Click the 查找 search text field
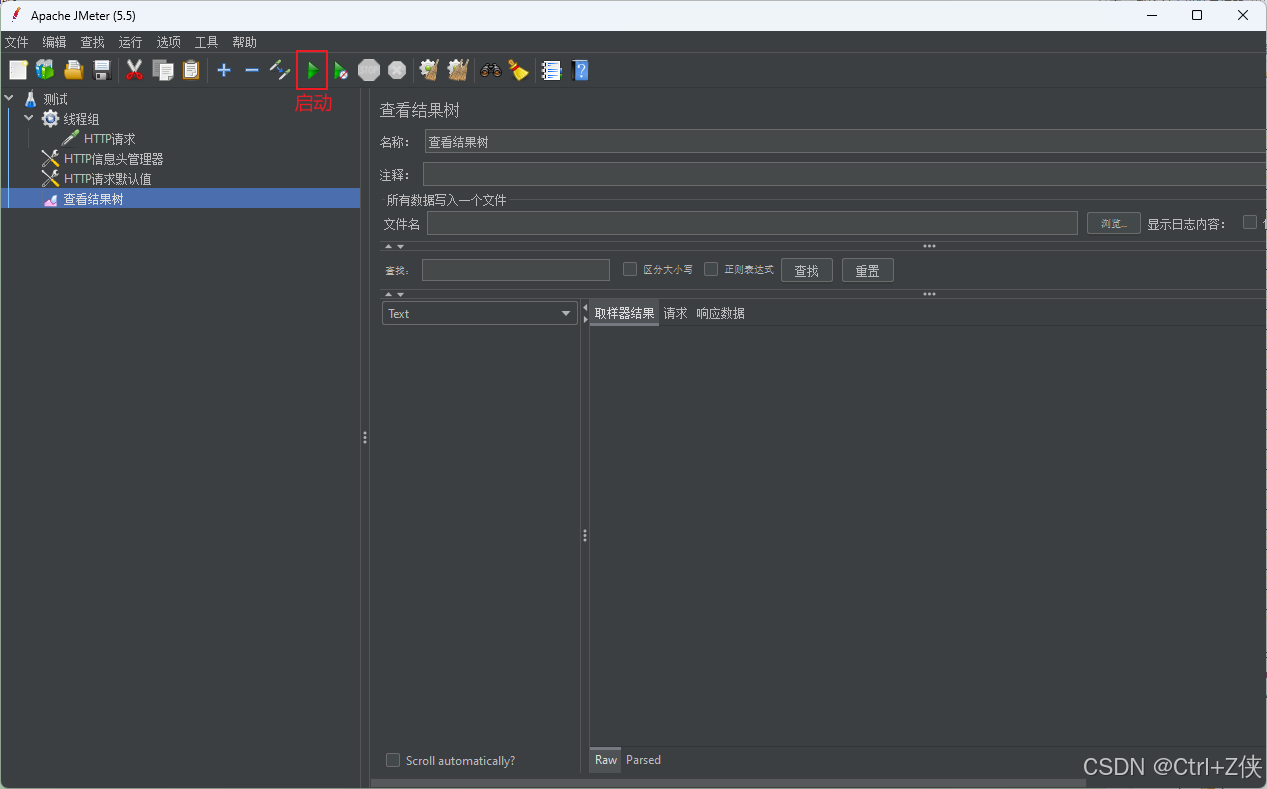The width and height of the screenshot is (1267, 789). tap(516, 270)
